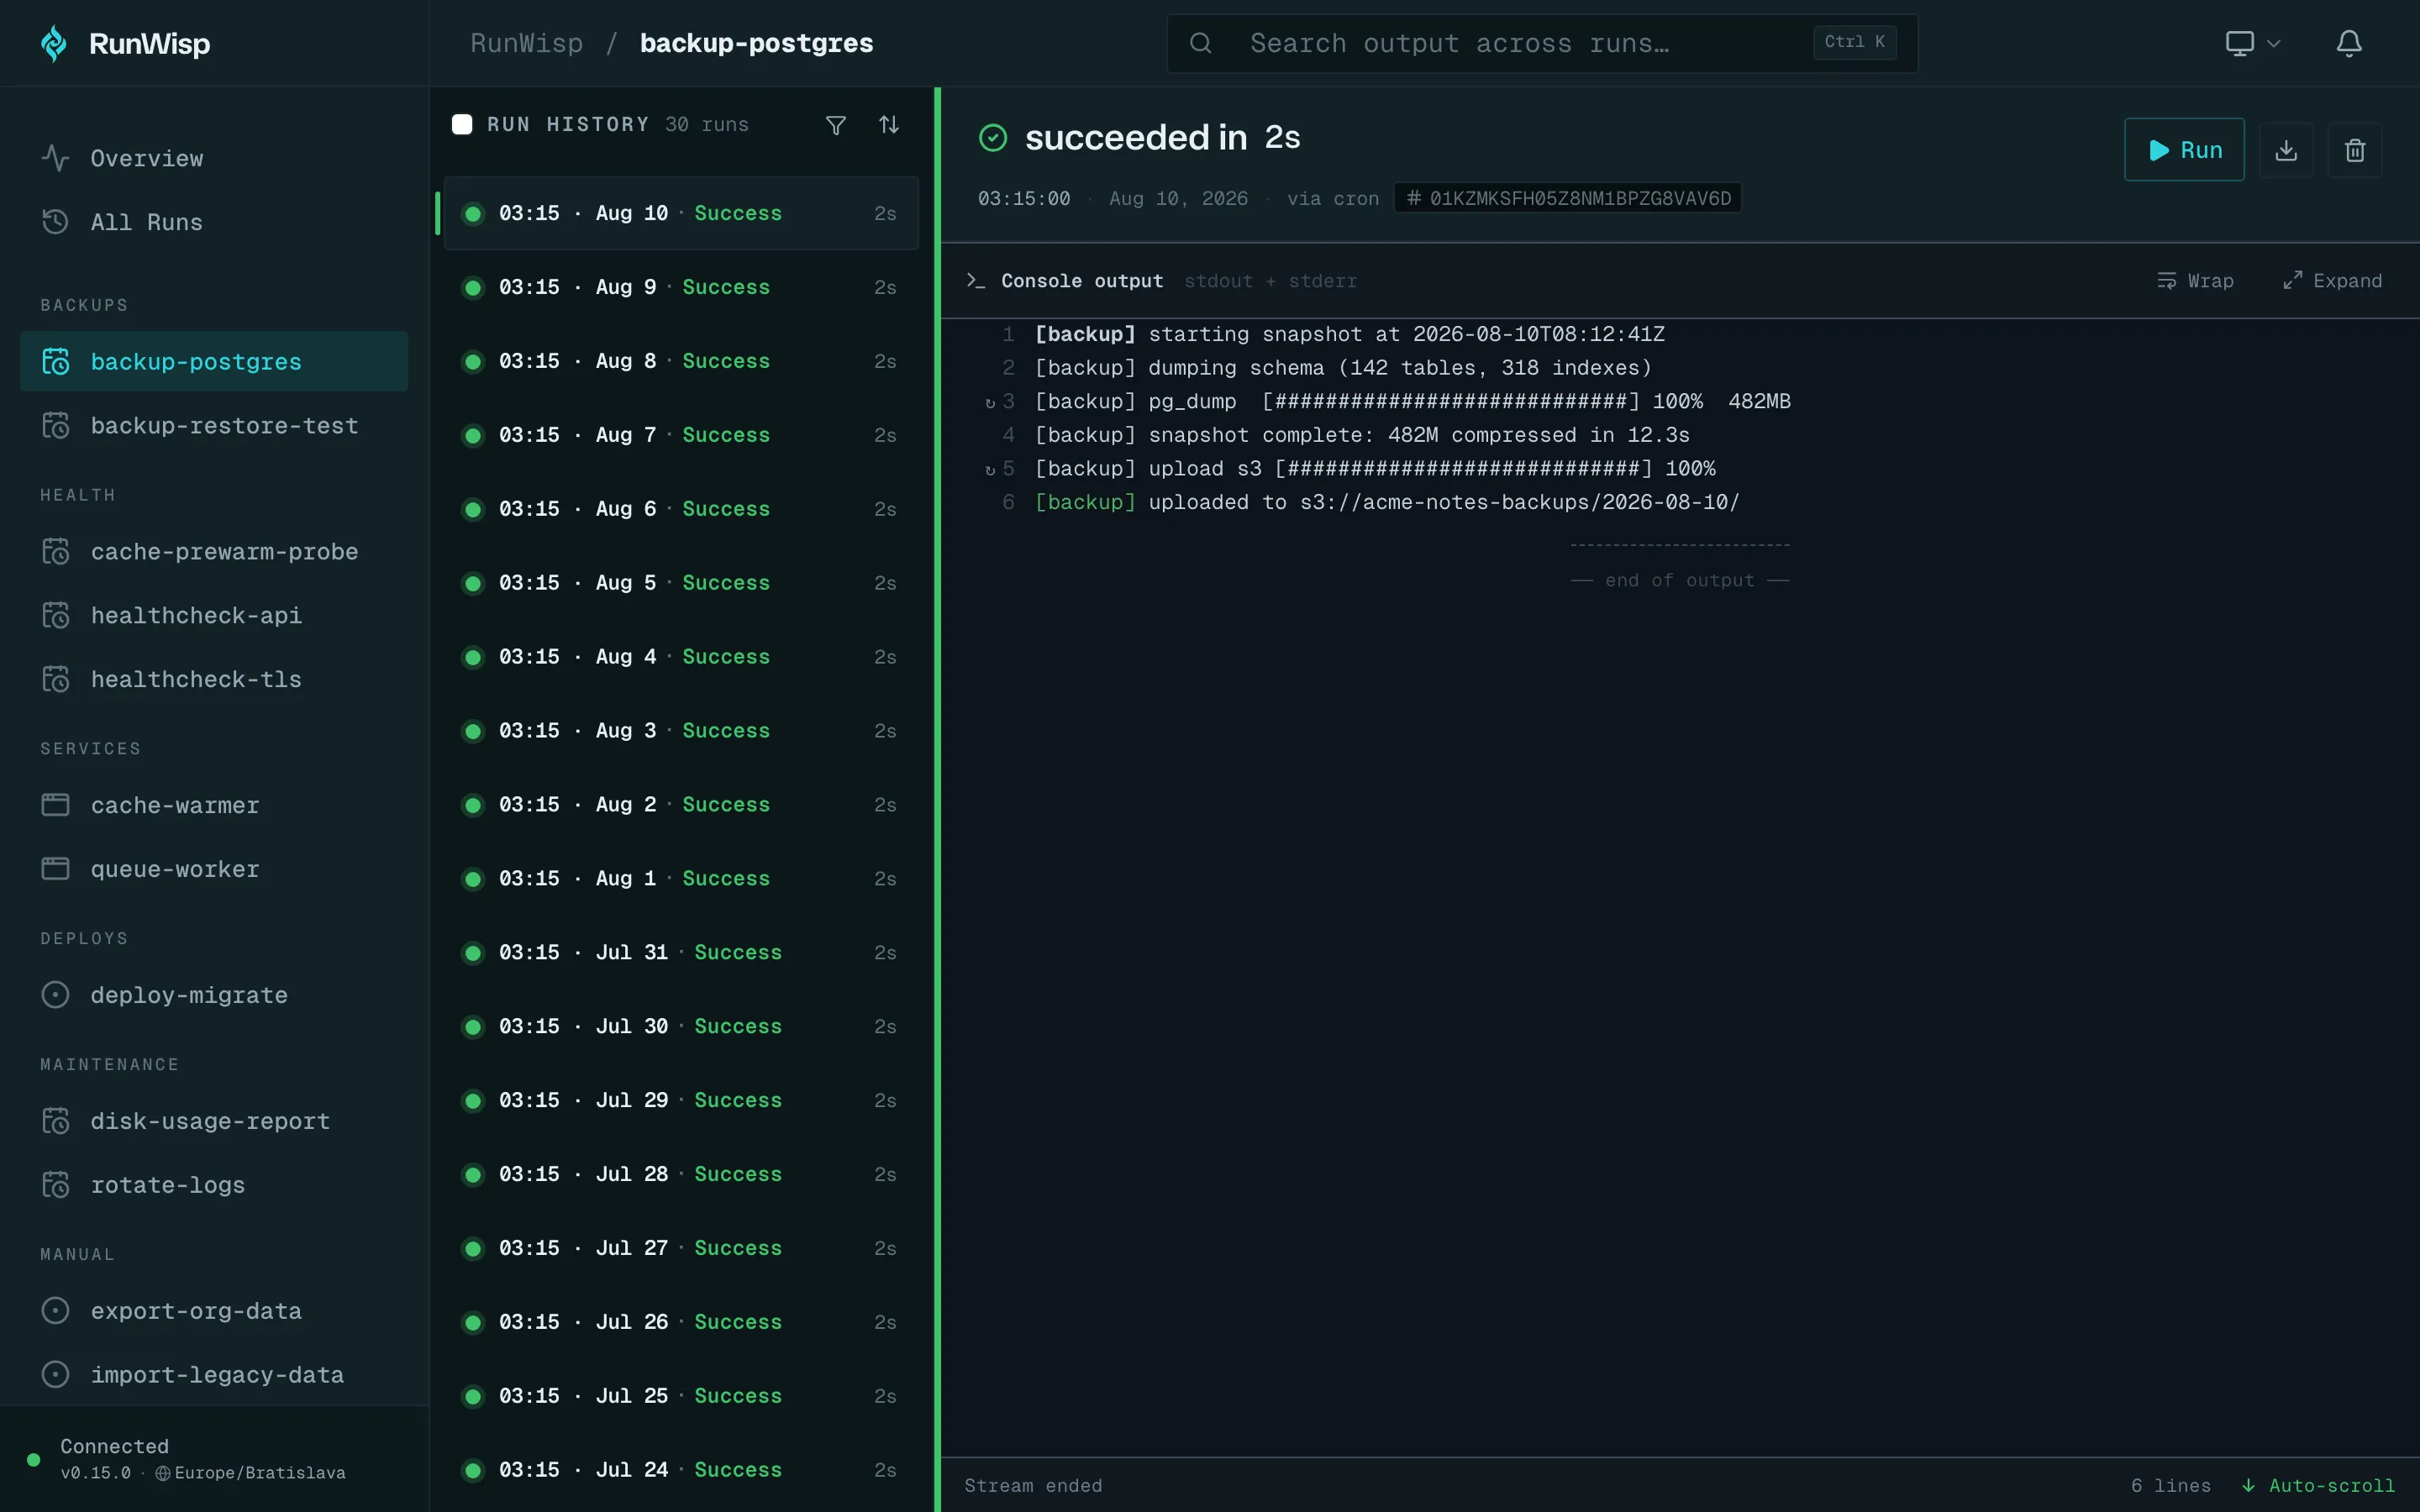Click the queue-worker service icon

coord(56,869)
